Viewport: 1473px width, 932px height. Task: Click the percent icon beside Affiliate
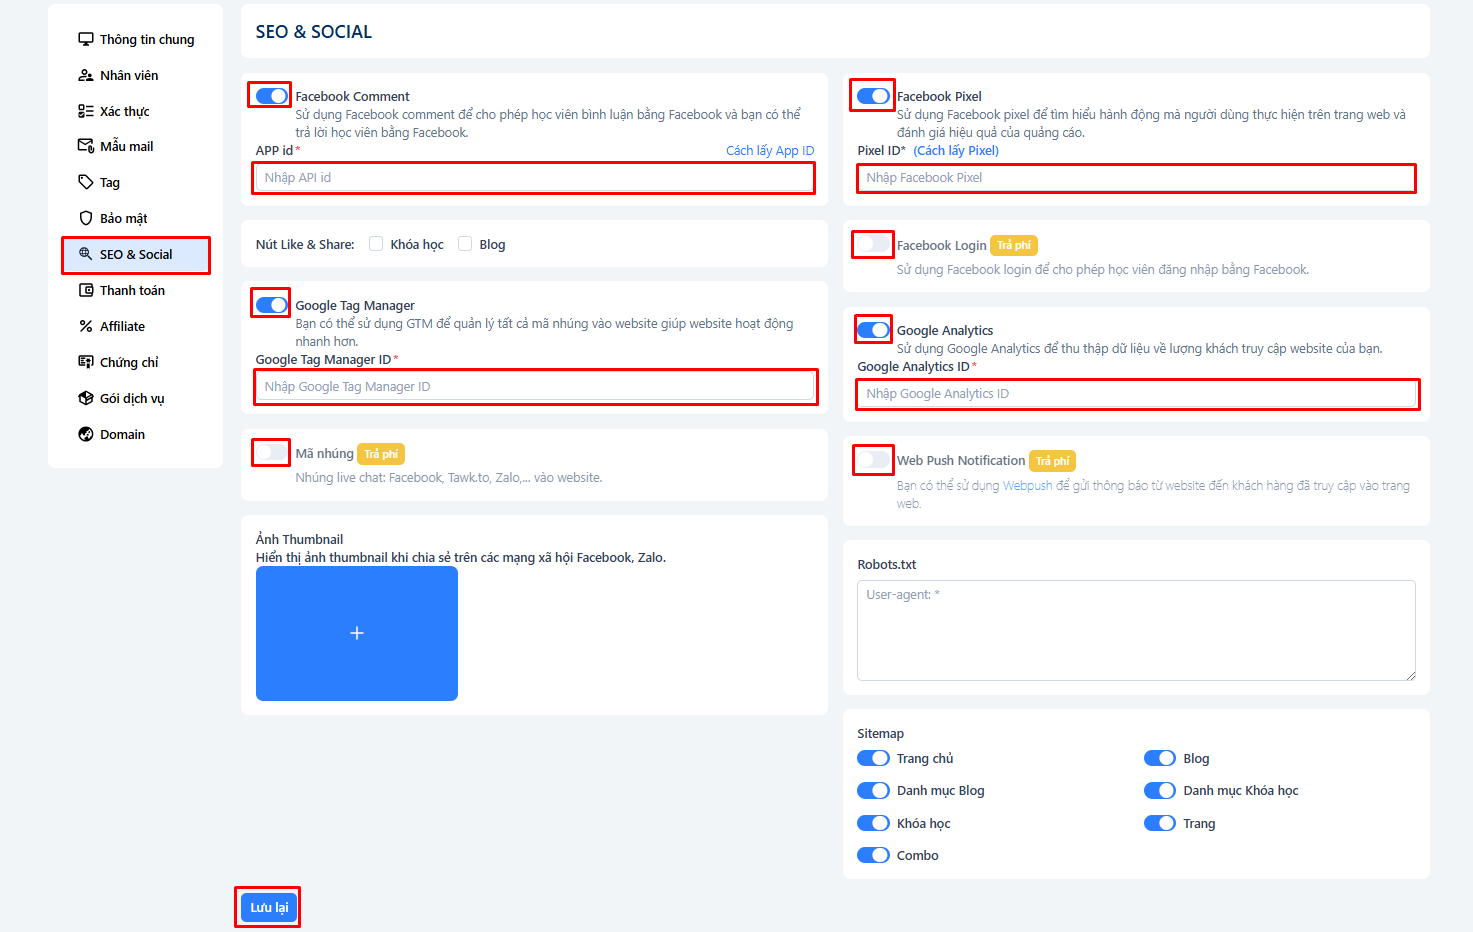[x=86, y=326]
